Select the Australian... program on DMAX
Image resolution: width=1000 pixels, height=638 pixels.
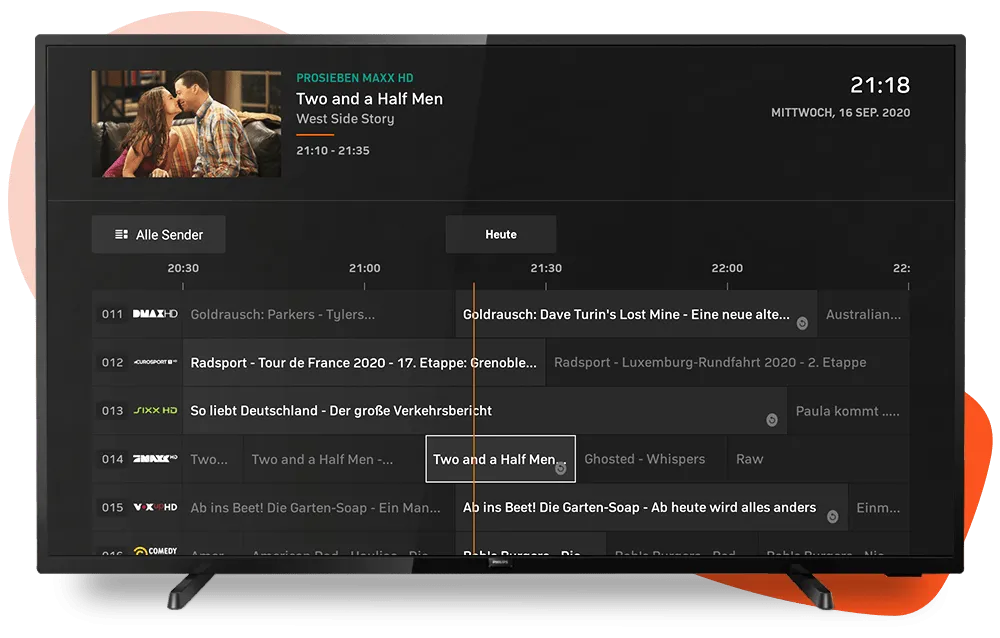point(864,314)
